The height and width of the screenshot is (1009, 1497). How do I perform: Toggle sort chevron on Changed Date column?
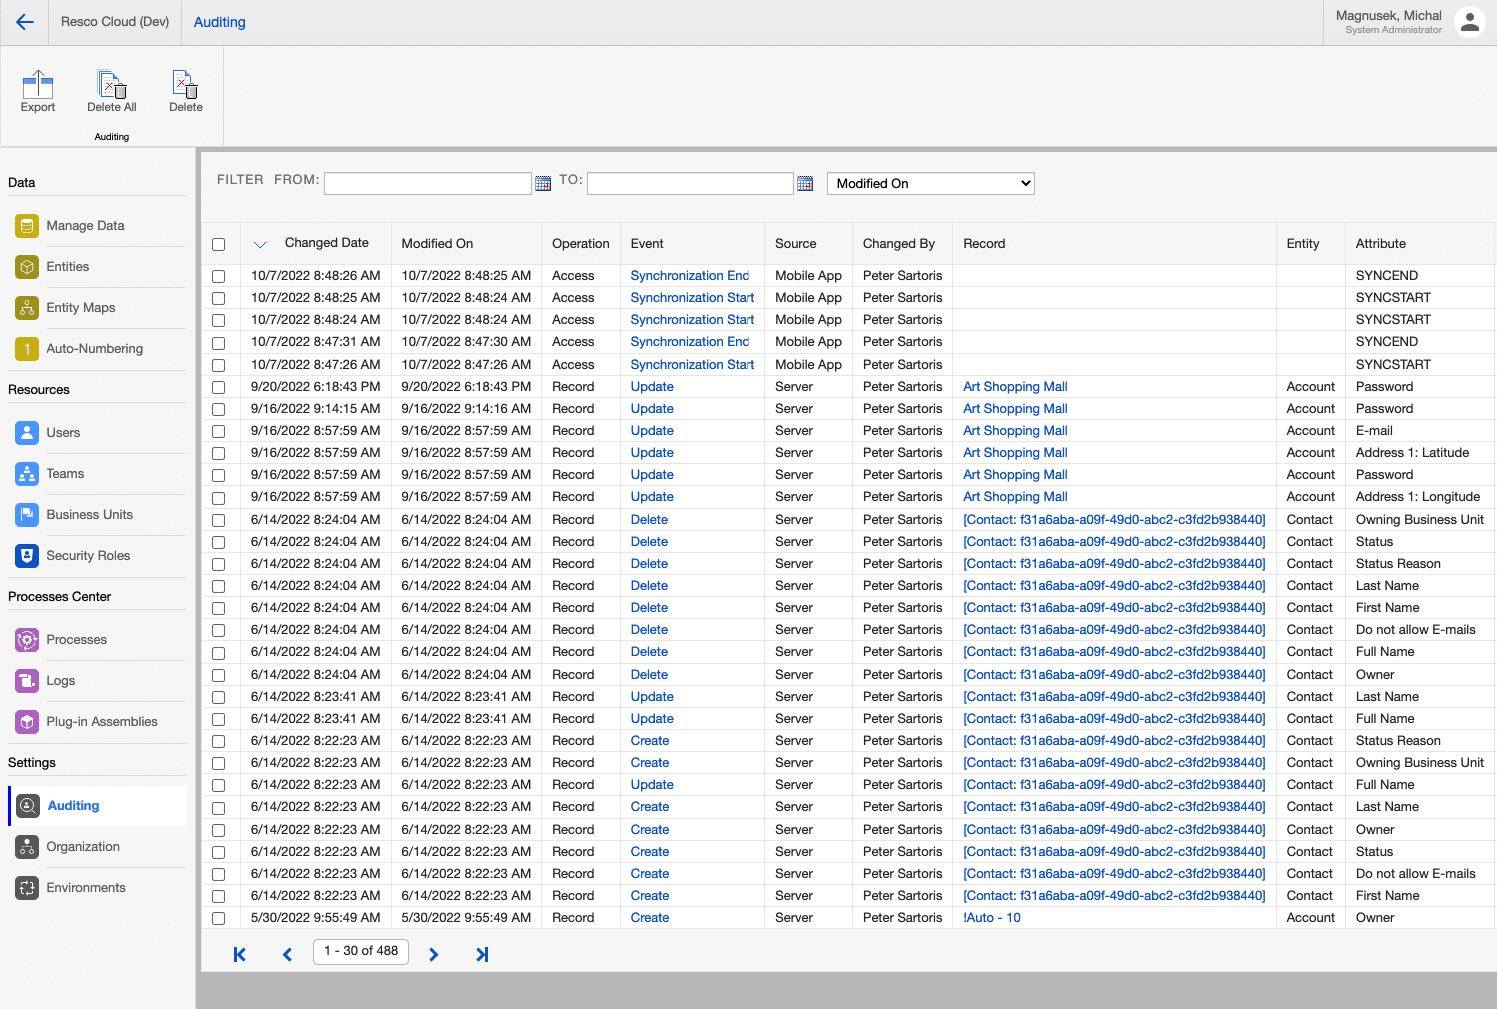(260, 244)
